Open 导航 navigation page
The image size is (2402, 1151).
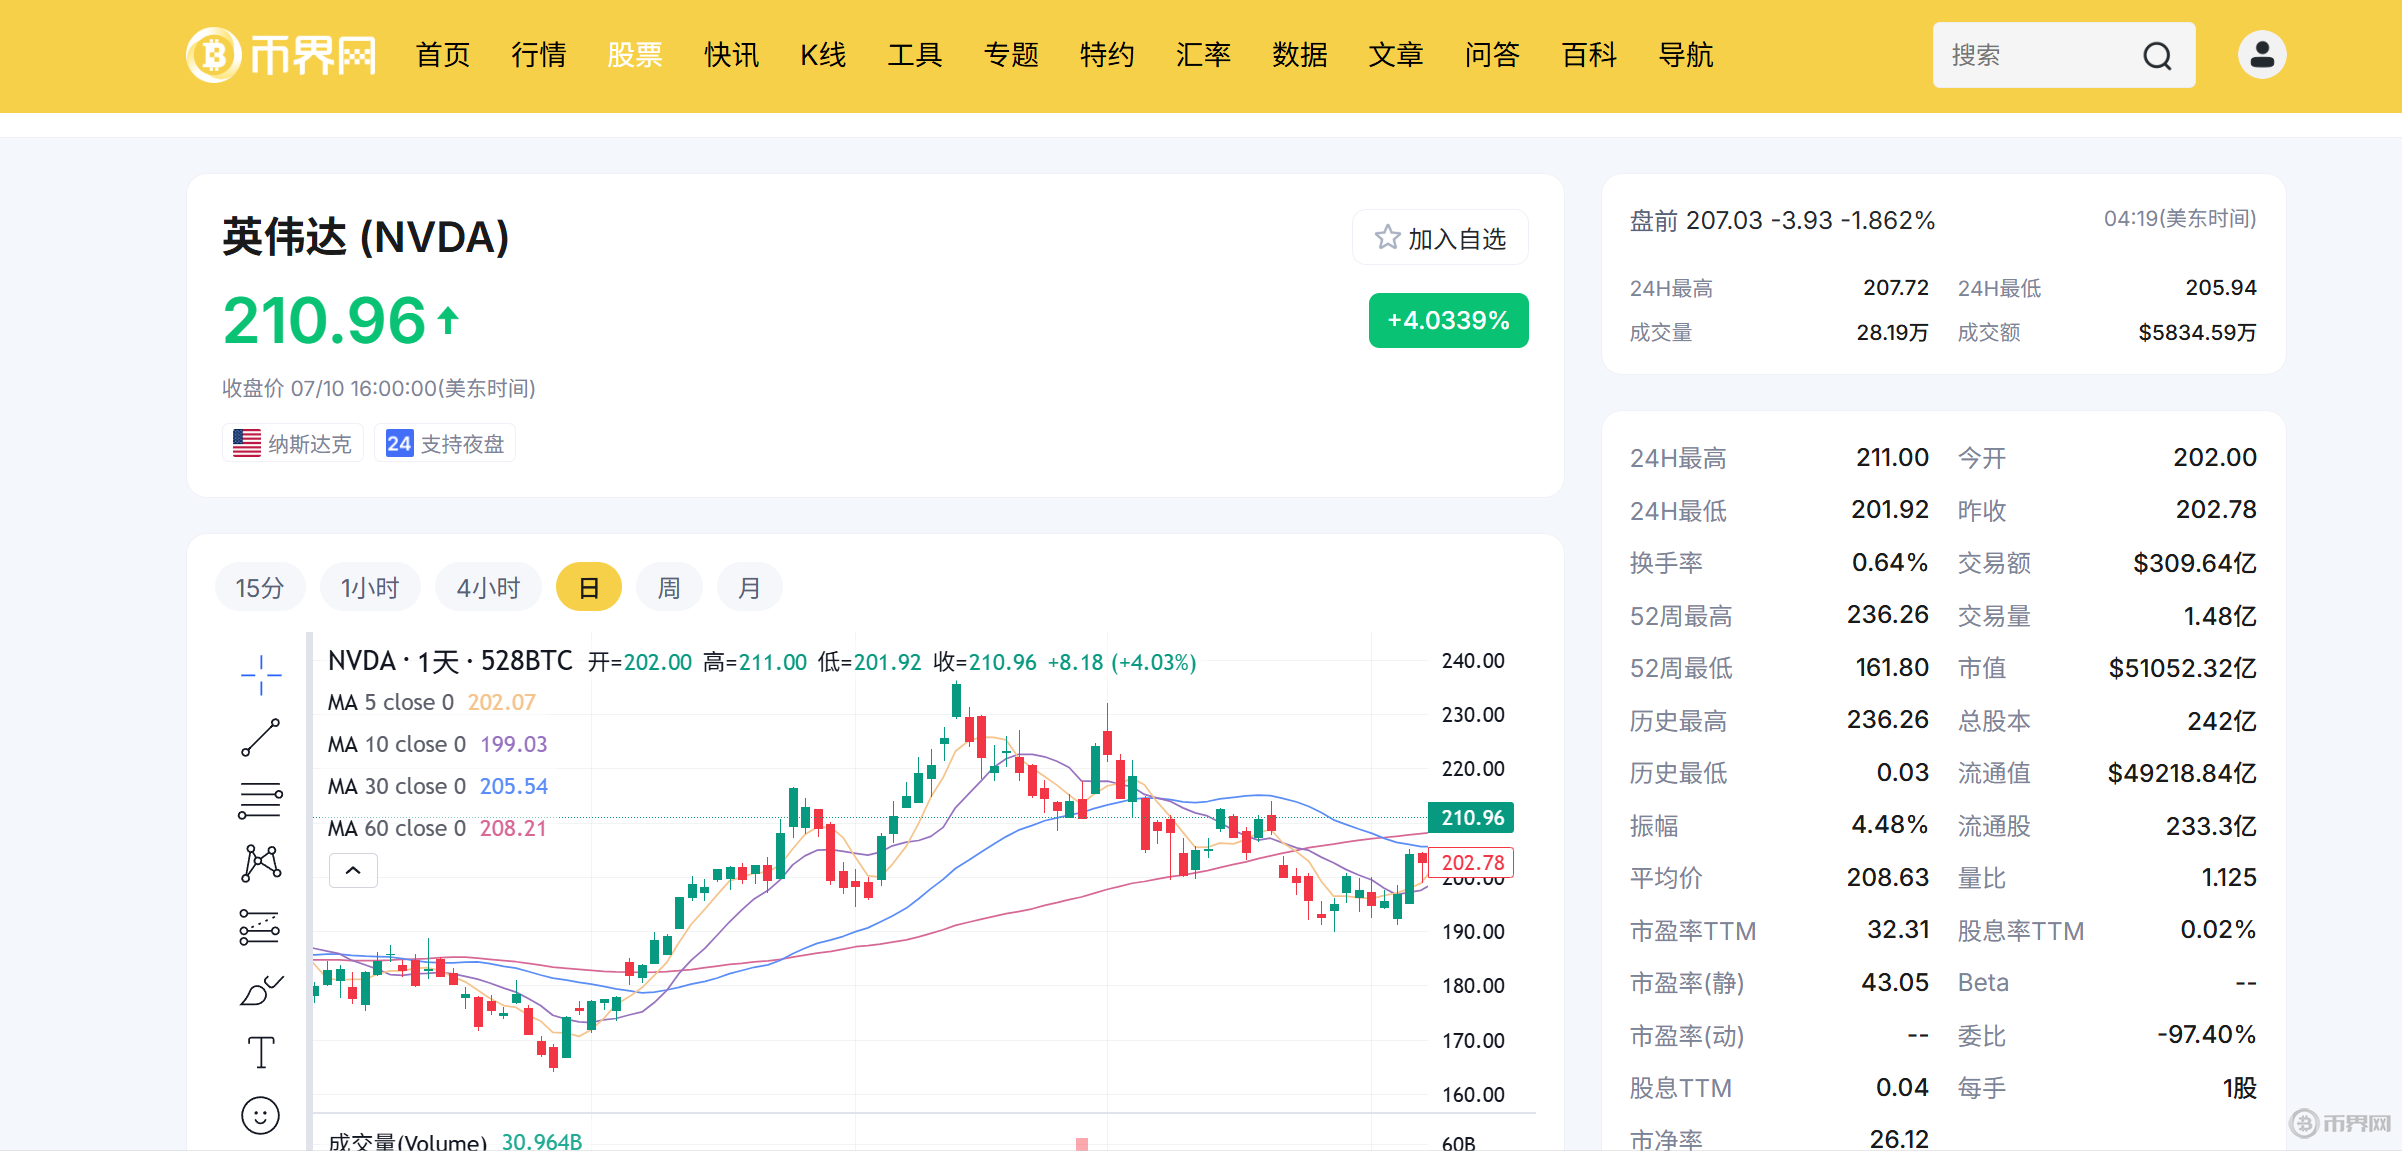pyautogui.click(x=1686, y=55)
